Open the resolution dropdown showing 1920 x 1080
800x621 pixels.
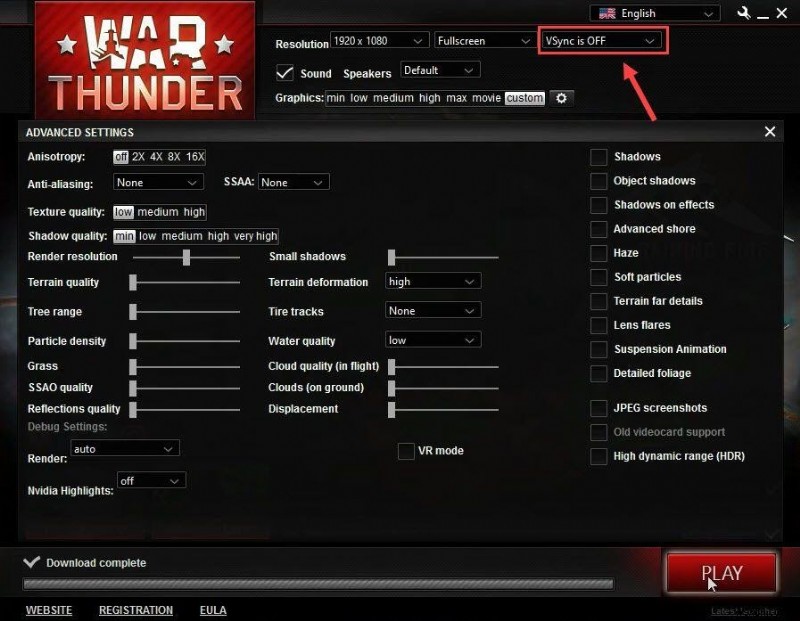(x=380, y=40)
